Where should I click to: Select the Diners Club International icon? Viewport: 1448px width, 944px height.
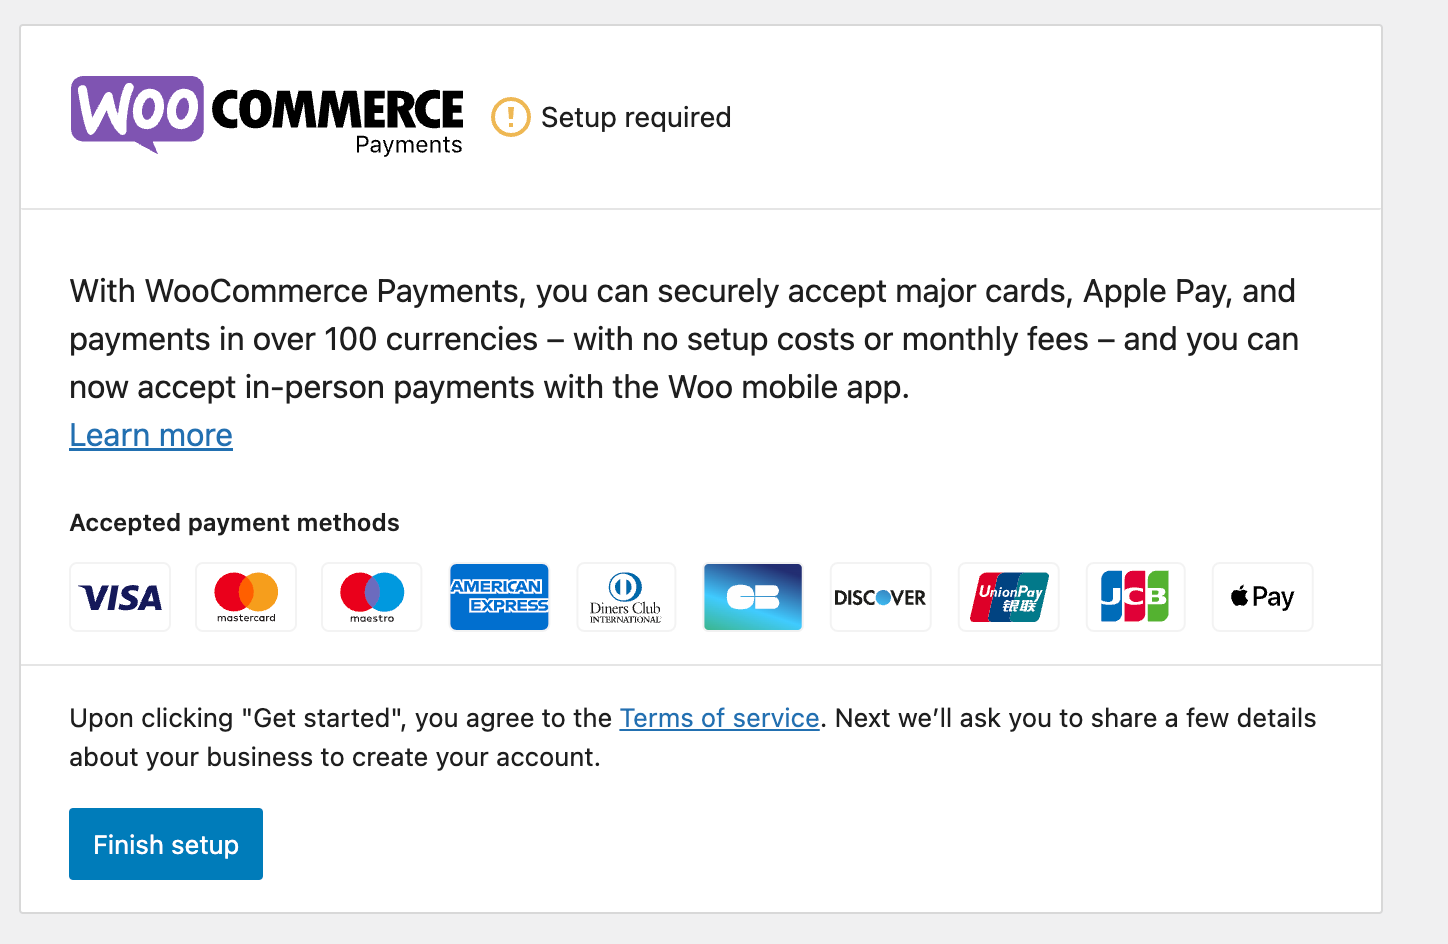[x=625, y=597]
